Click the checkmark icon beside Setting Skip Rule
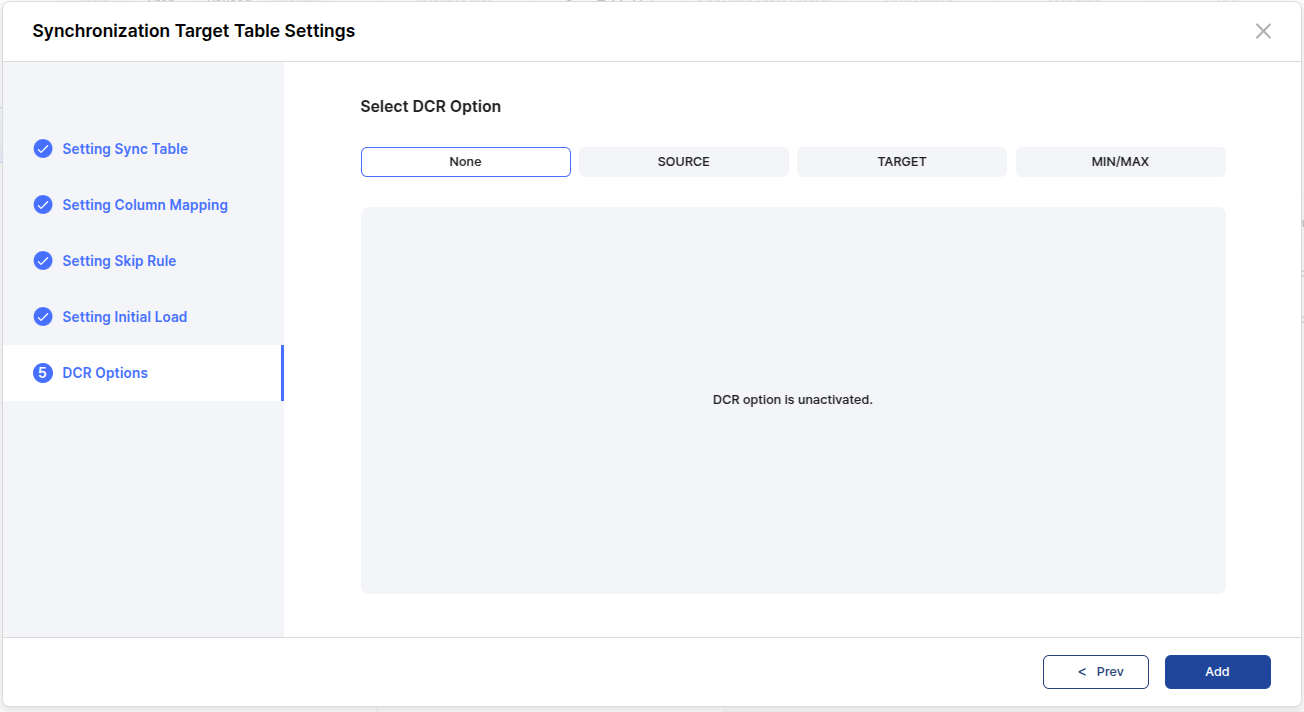1304x712 pixels. point(43,261)
